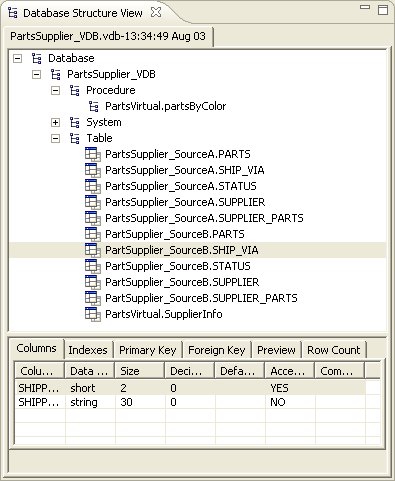The image size is (395, 481).
Task: Click the PartsSupplier_VDB node icon
Action: pyautogui.click(x=56, y=74)
